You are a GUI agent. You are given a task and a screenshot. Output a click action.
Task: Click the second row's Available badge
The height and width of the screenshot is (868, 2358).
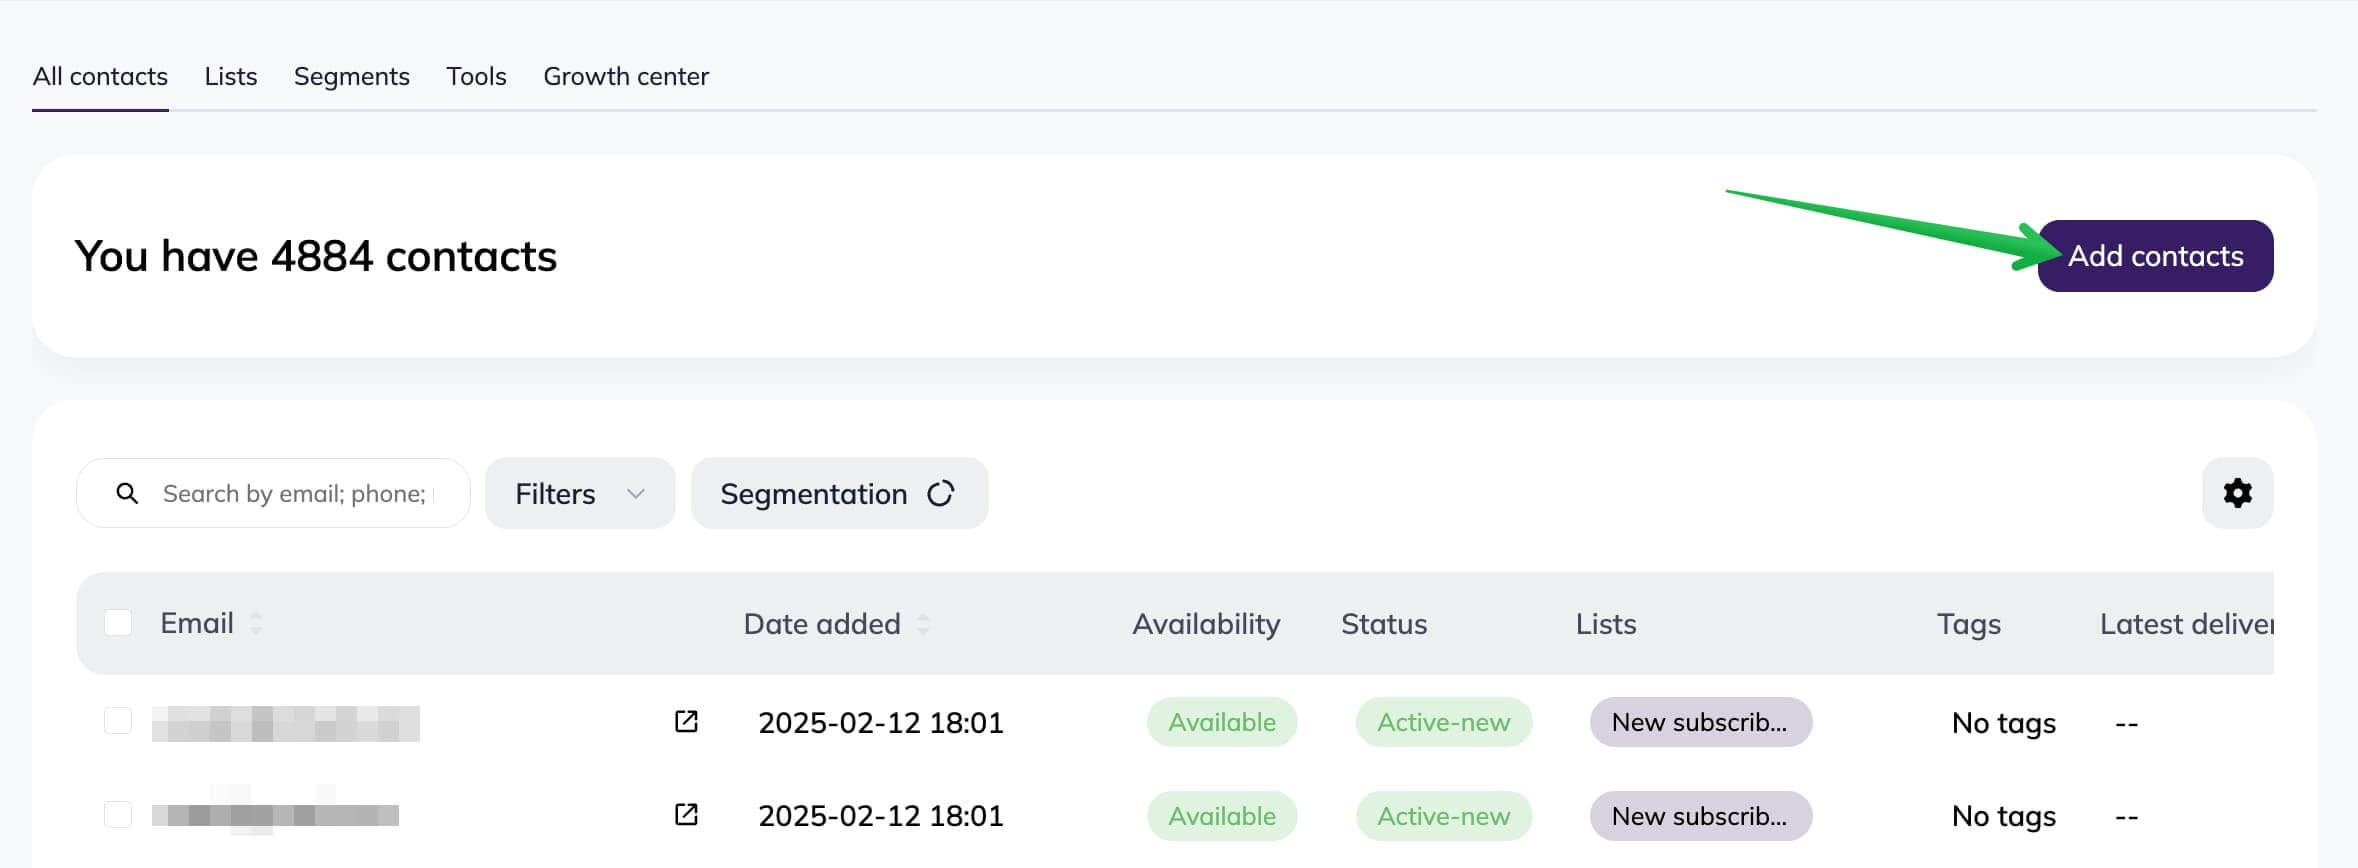click(x=1222, y=816)
